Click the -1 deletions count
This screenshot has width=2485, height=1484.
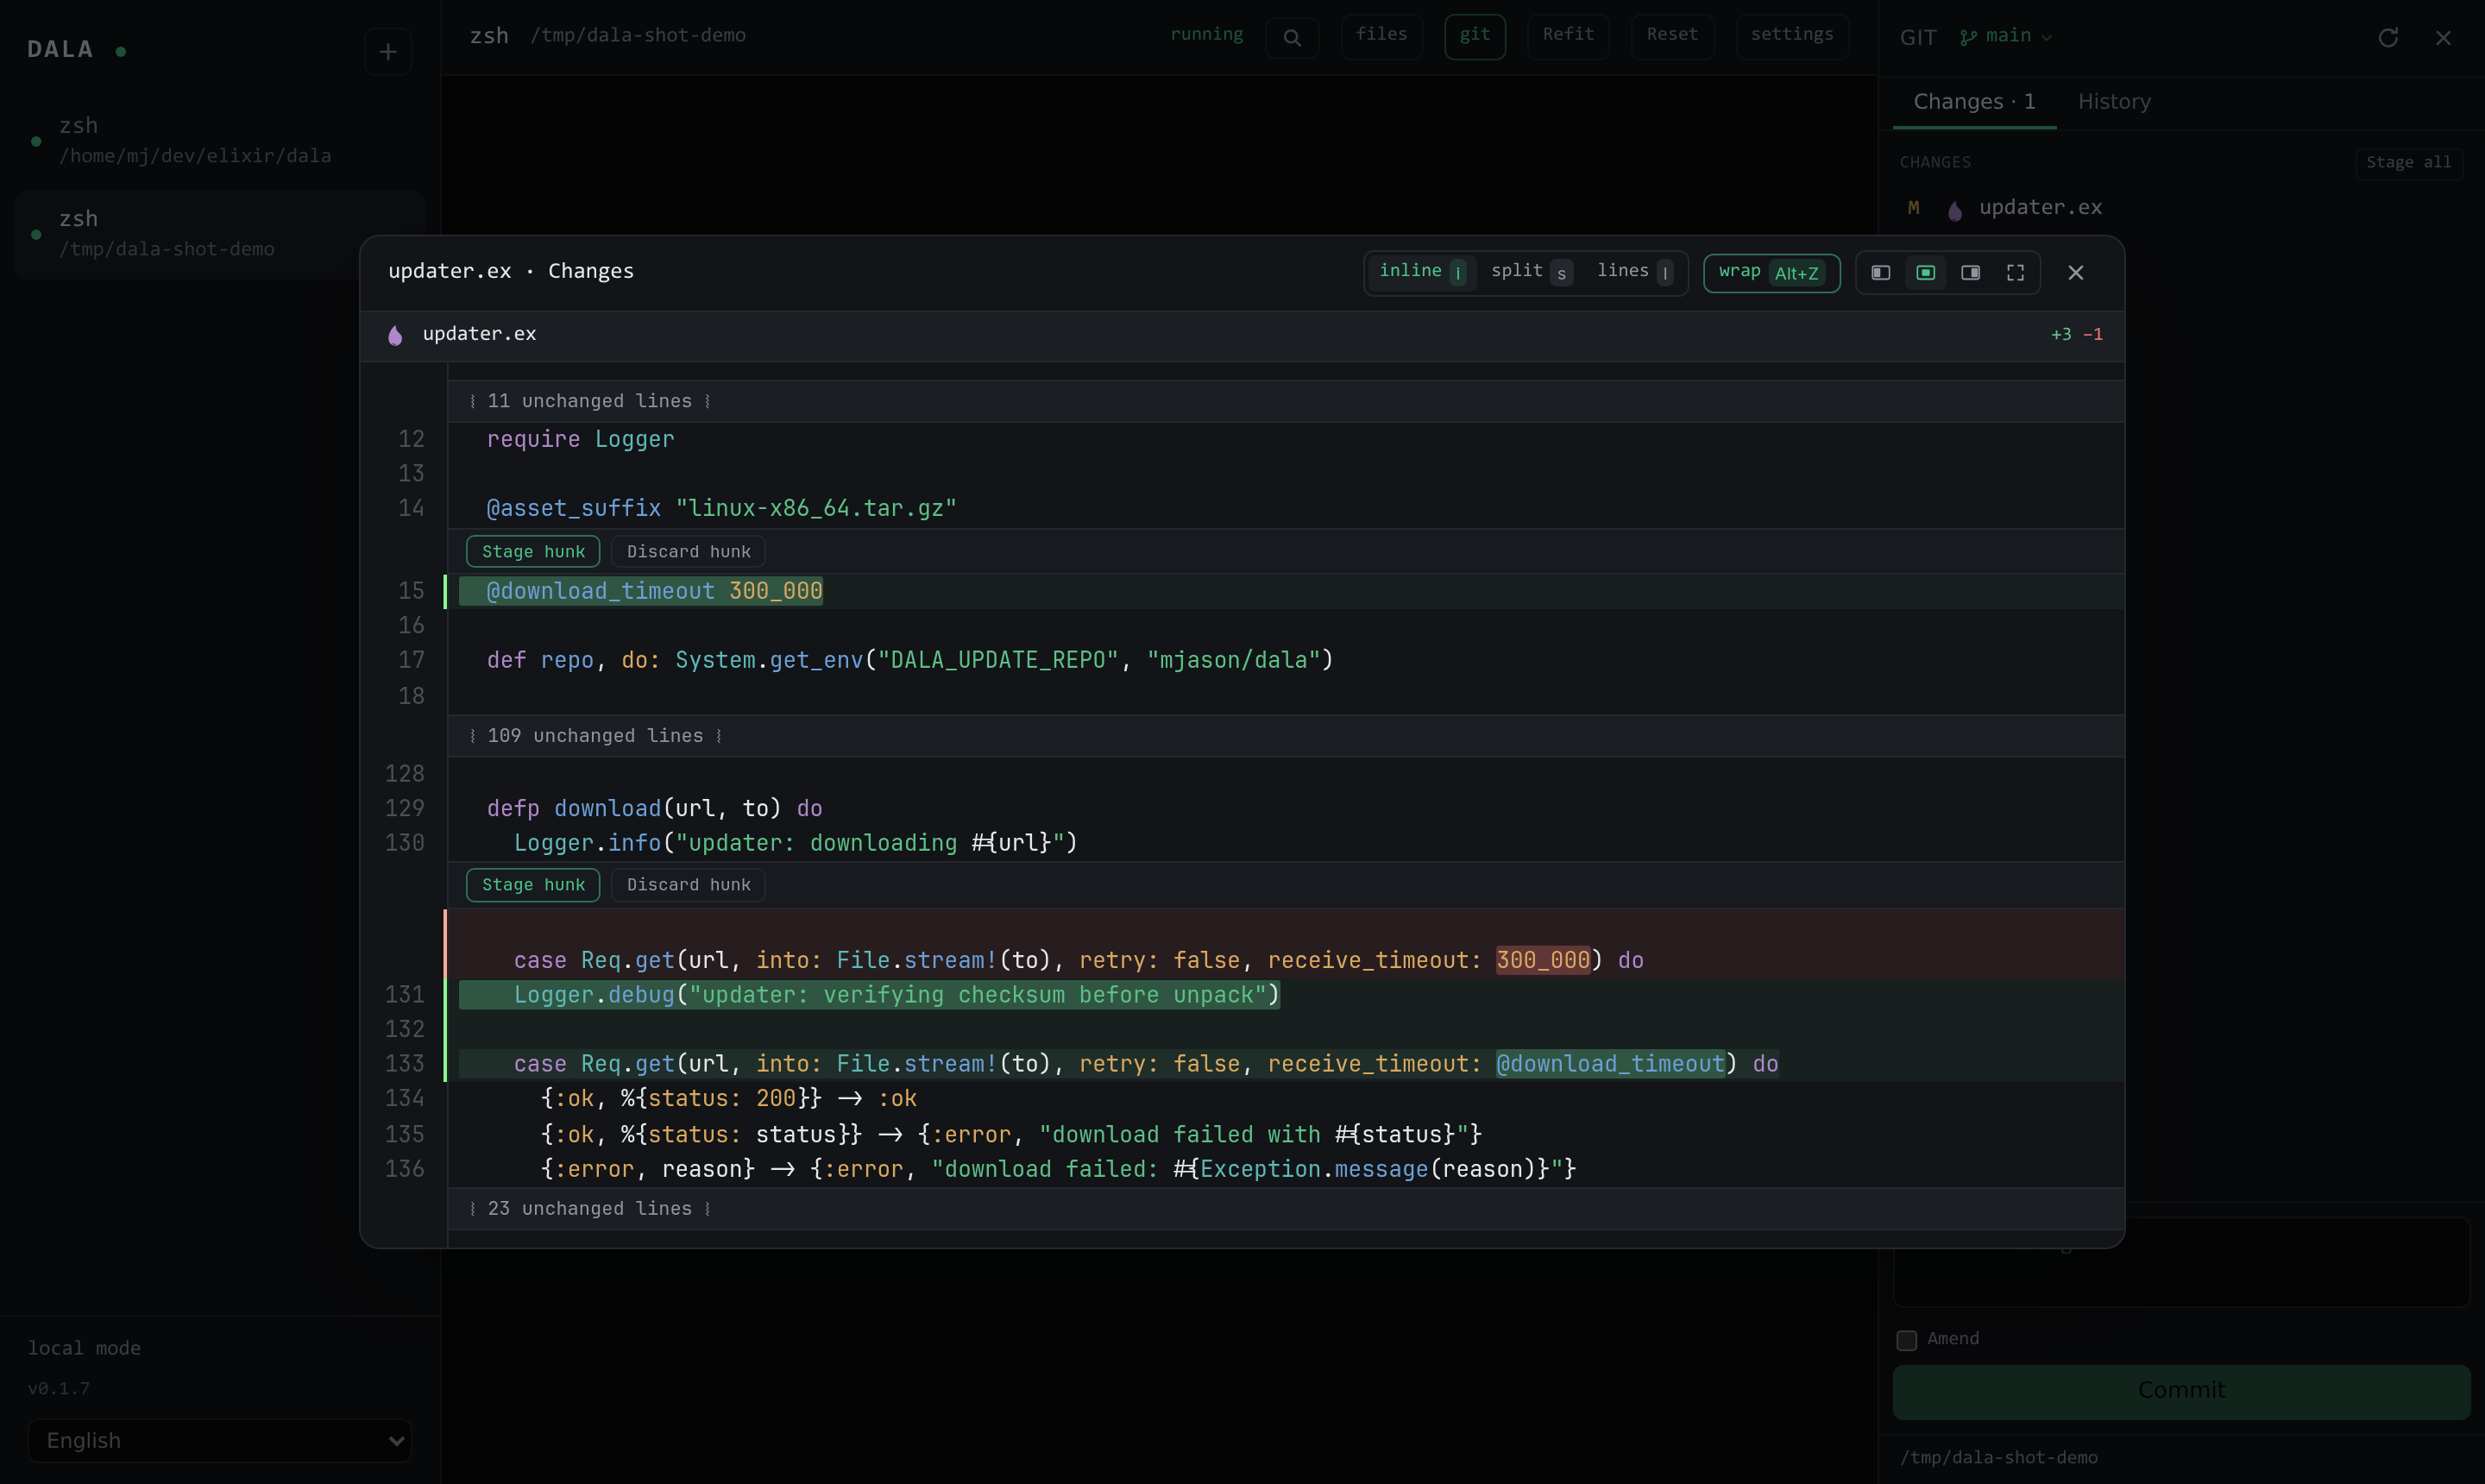2092,335
